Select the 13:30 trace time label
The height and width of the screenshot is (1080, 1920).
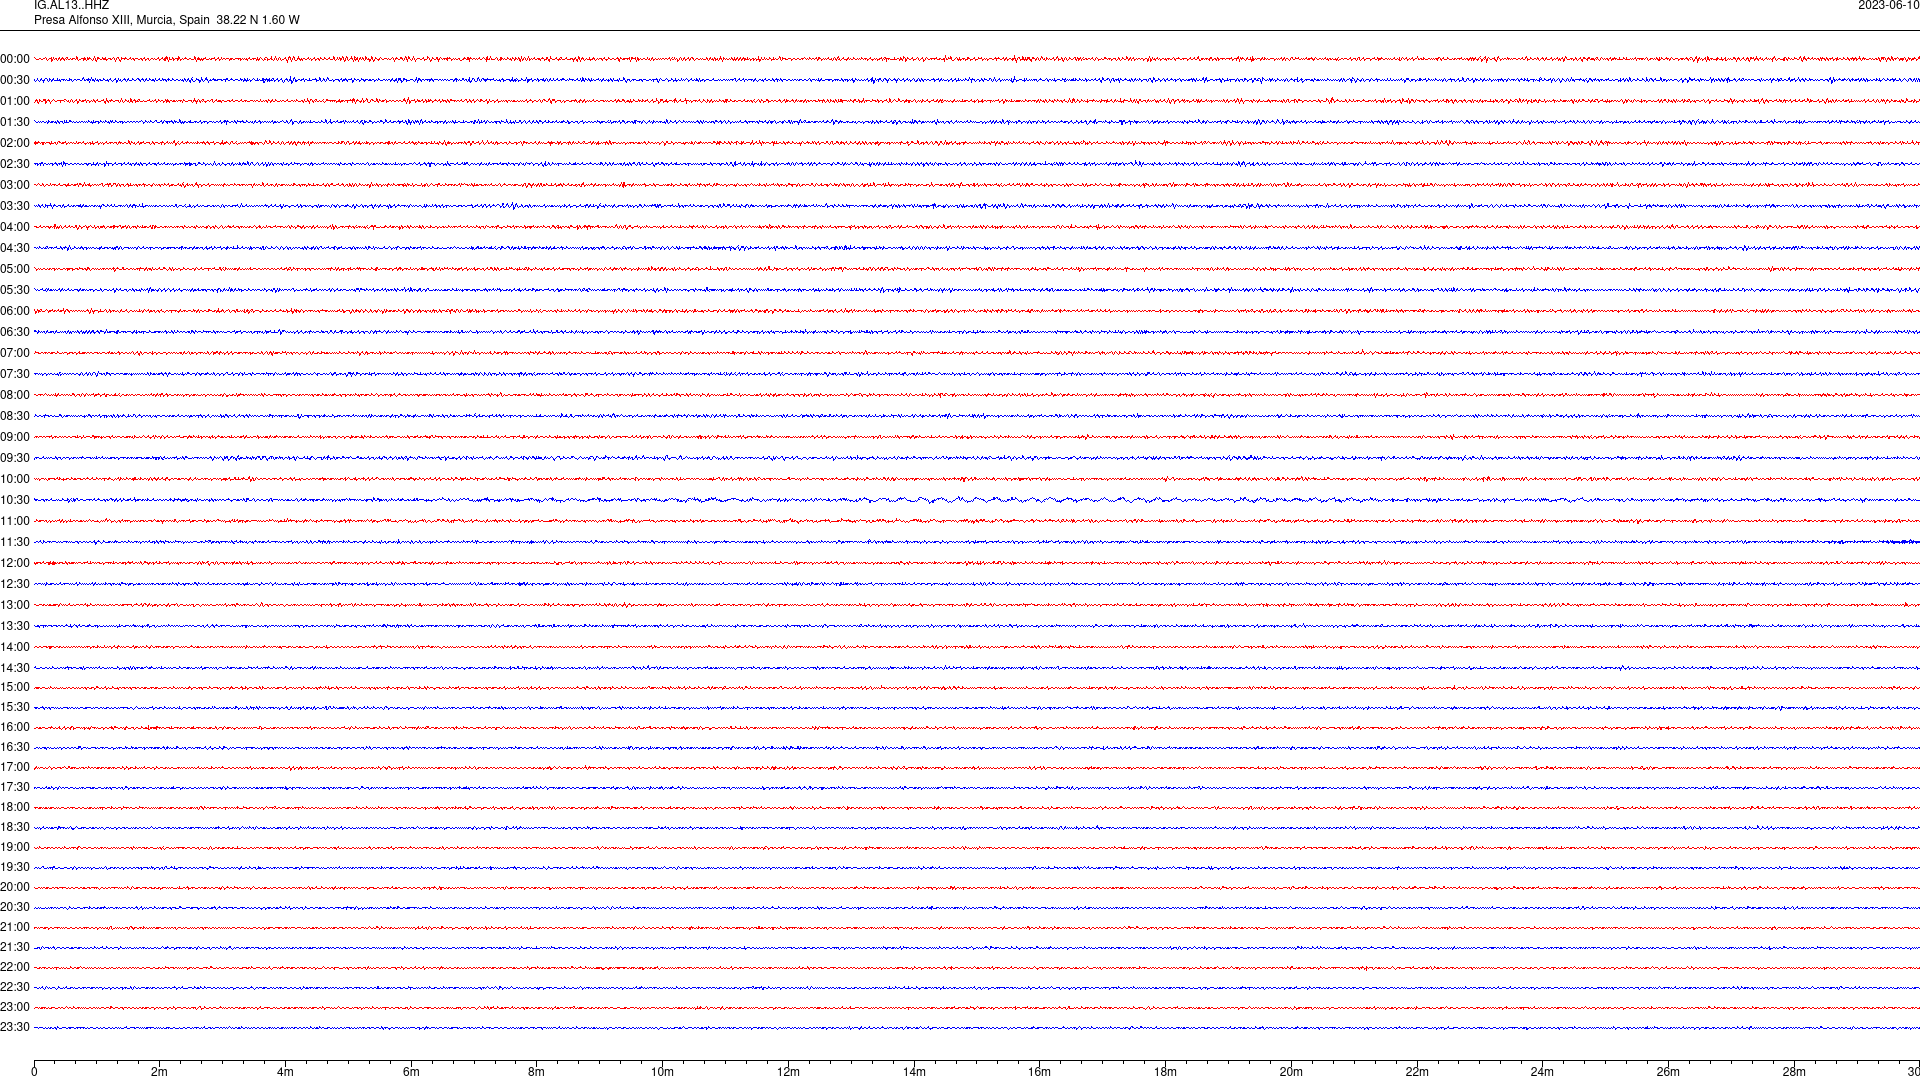click(x=15, y=626)
